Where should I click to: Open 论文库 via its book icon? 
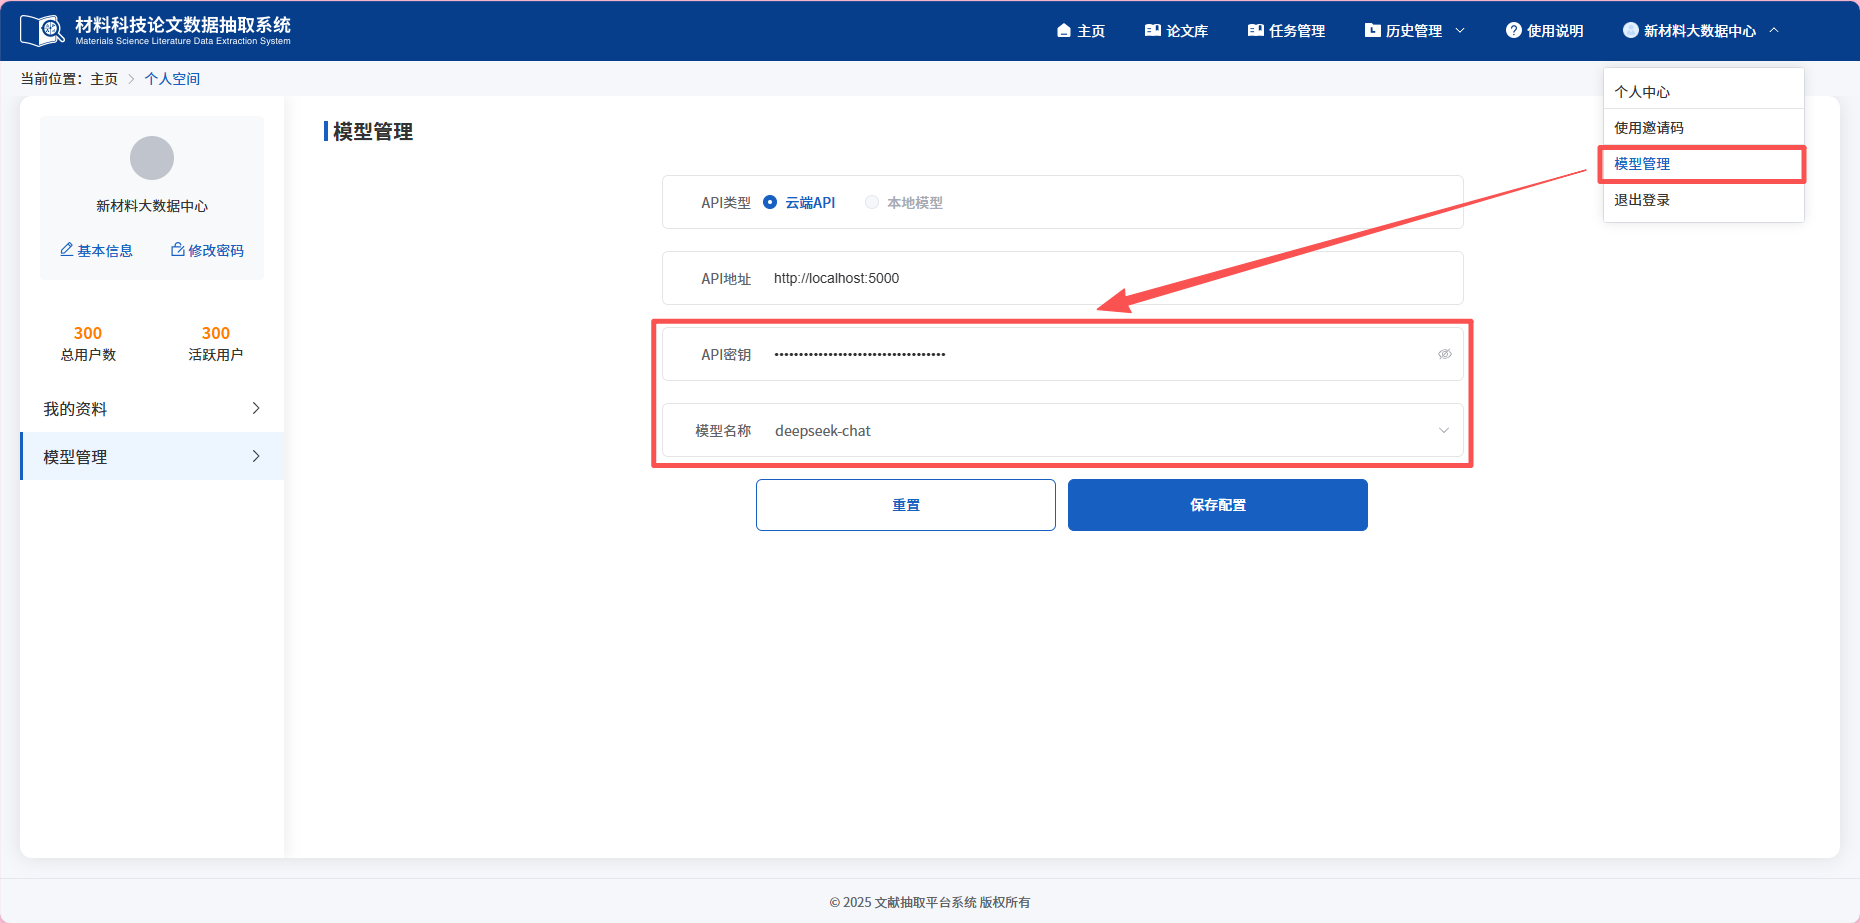[1152, 30]
